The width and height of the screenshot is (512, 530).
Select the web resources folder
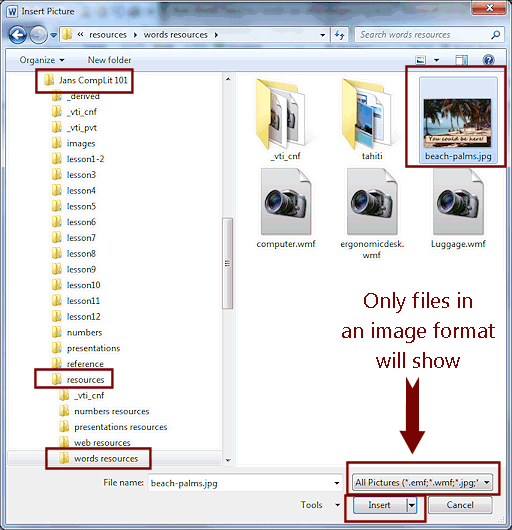[x=95, y=443]
